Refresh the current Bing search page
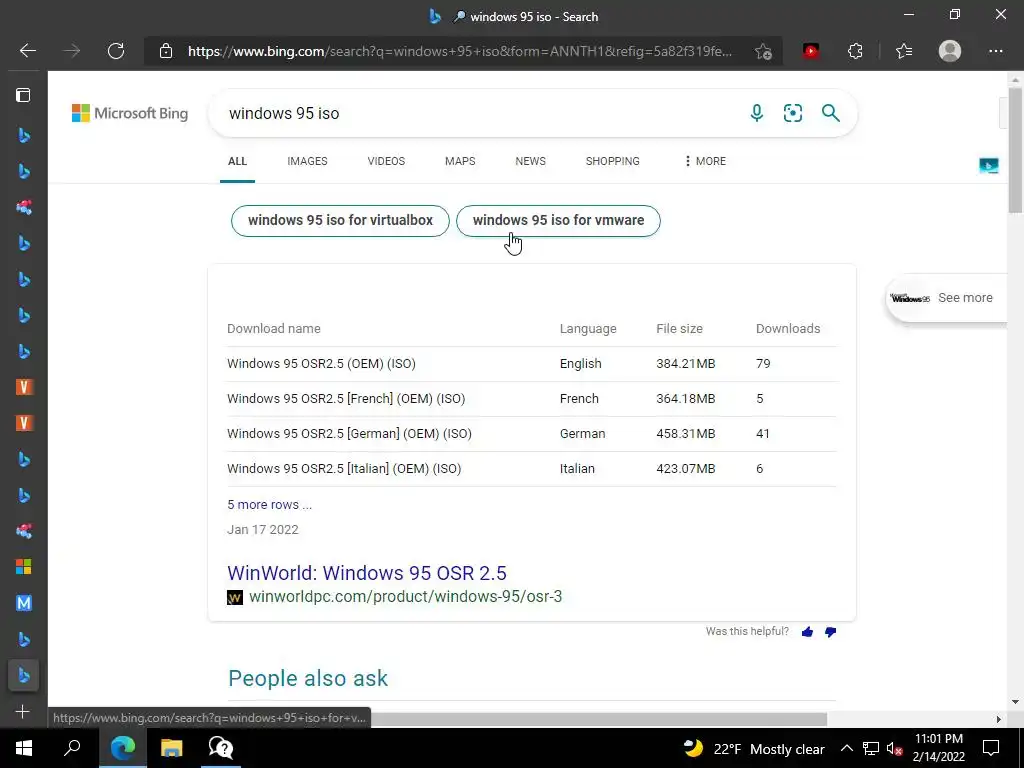 (x=116, y=51)
